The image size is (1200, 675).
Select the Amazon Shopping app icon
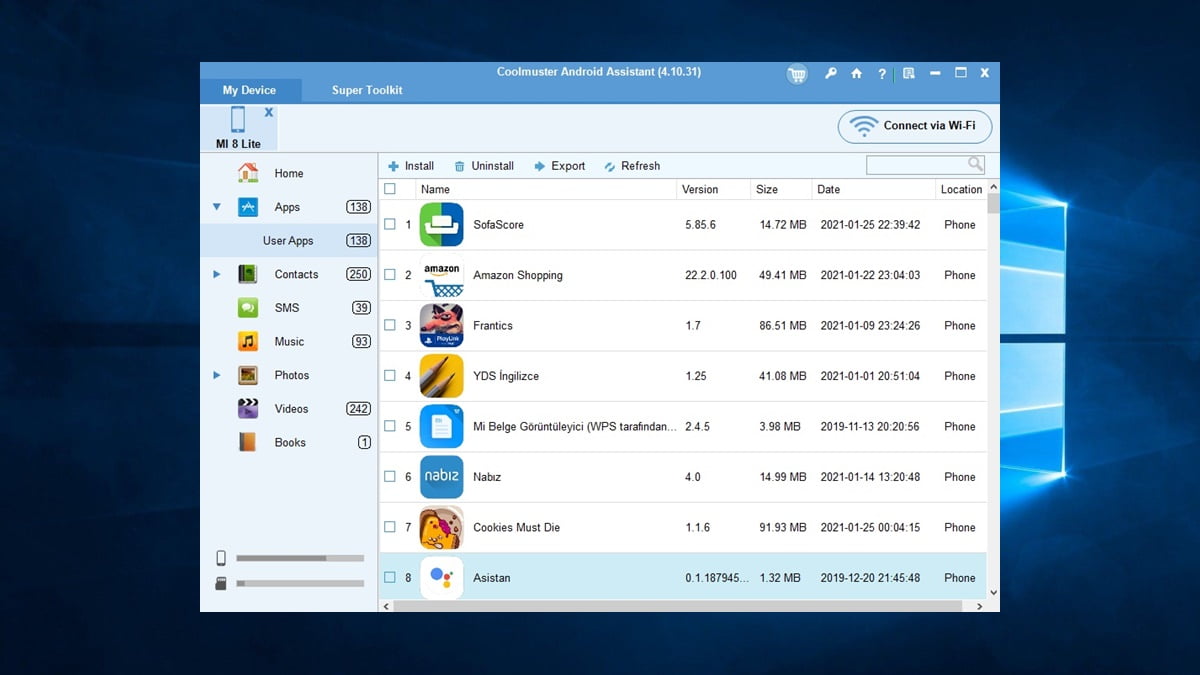441,275
